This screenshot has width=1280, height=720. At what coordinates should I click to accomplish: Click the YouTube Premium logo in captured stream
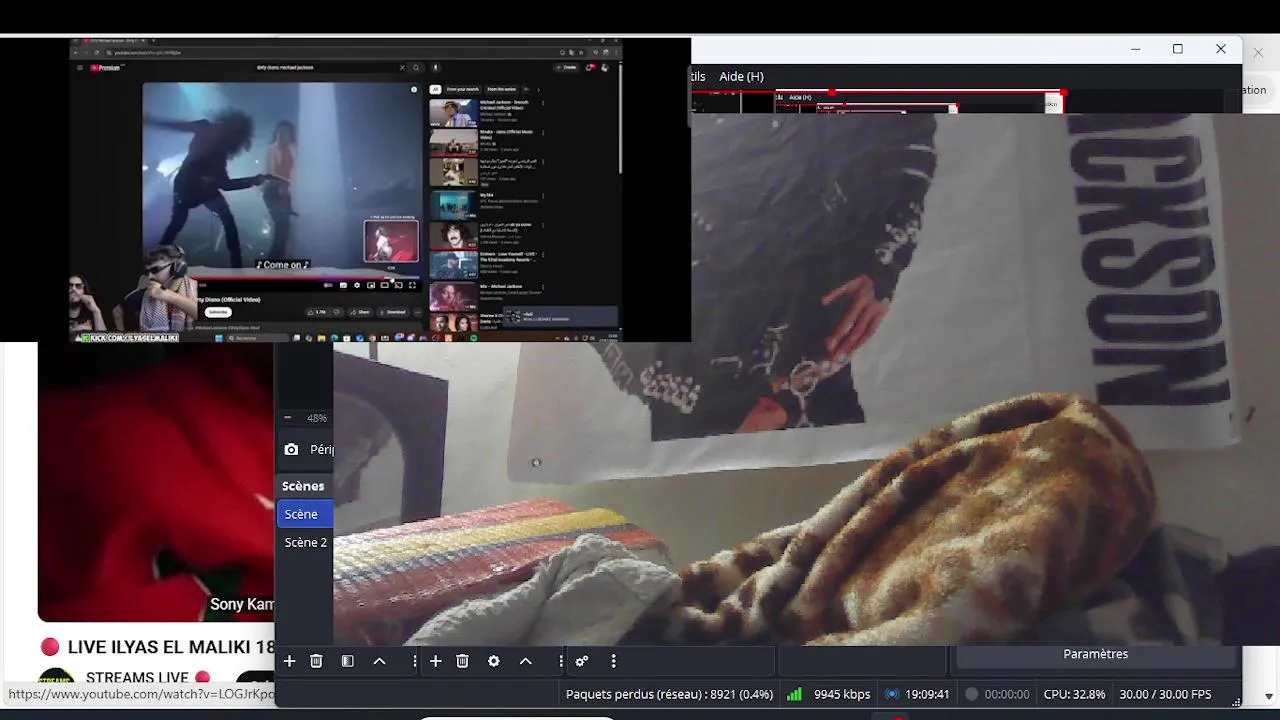coord(105,68)
